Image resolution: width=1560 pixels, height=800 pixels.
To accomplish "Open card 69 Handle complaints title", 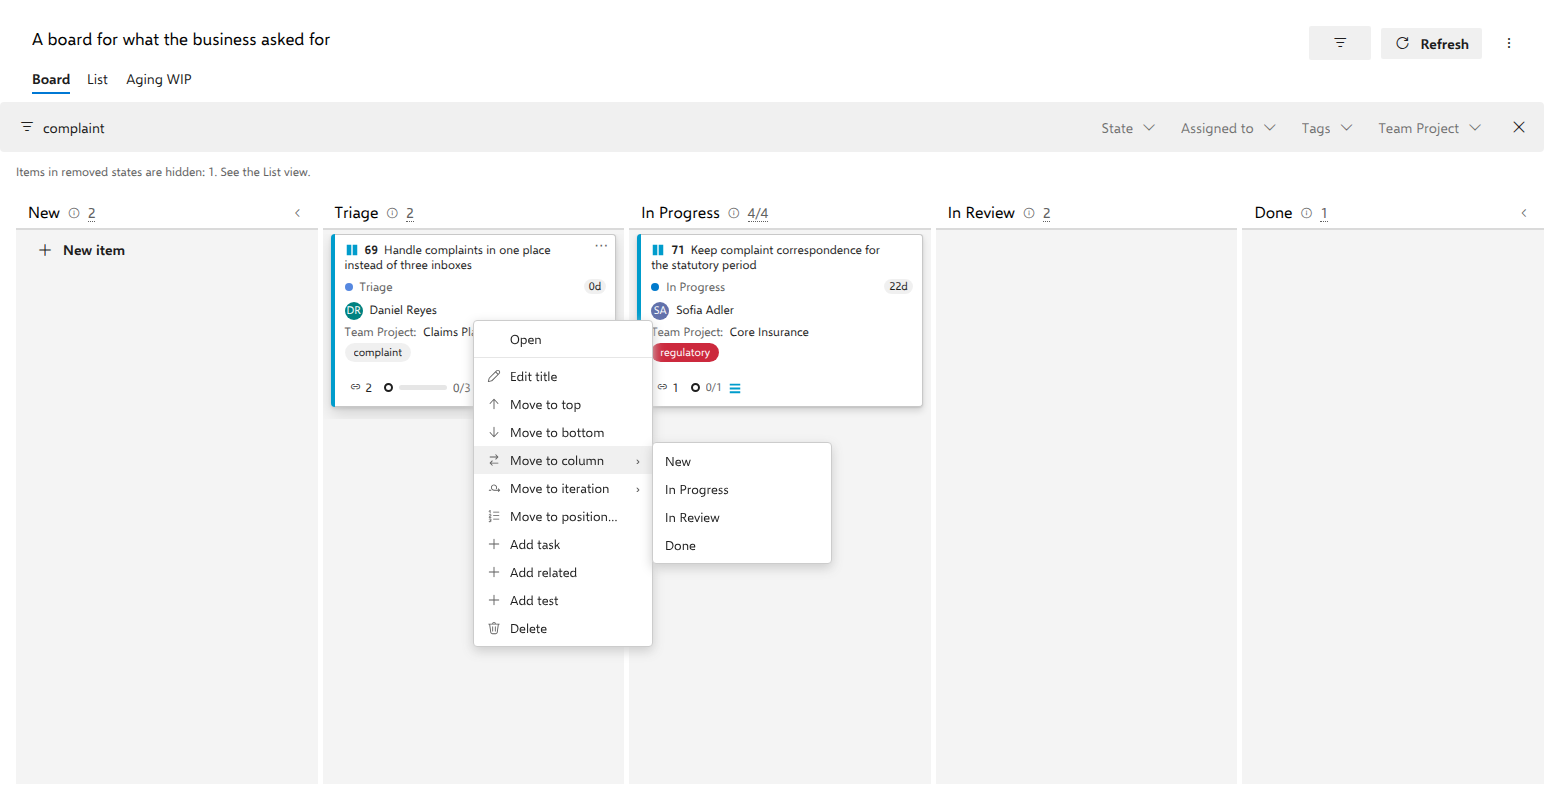I will coord(448,257).
